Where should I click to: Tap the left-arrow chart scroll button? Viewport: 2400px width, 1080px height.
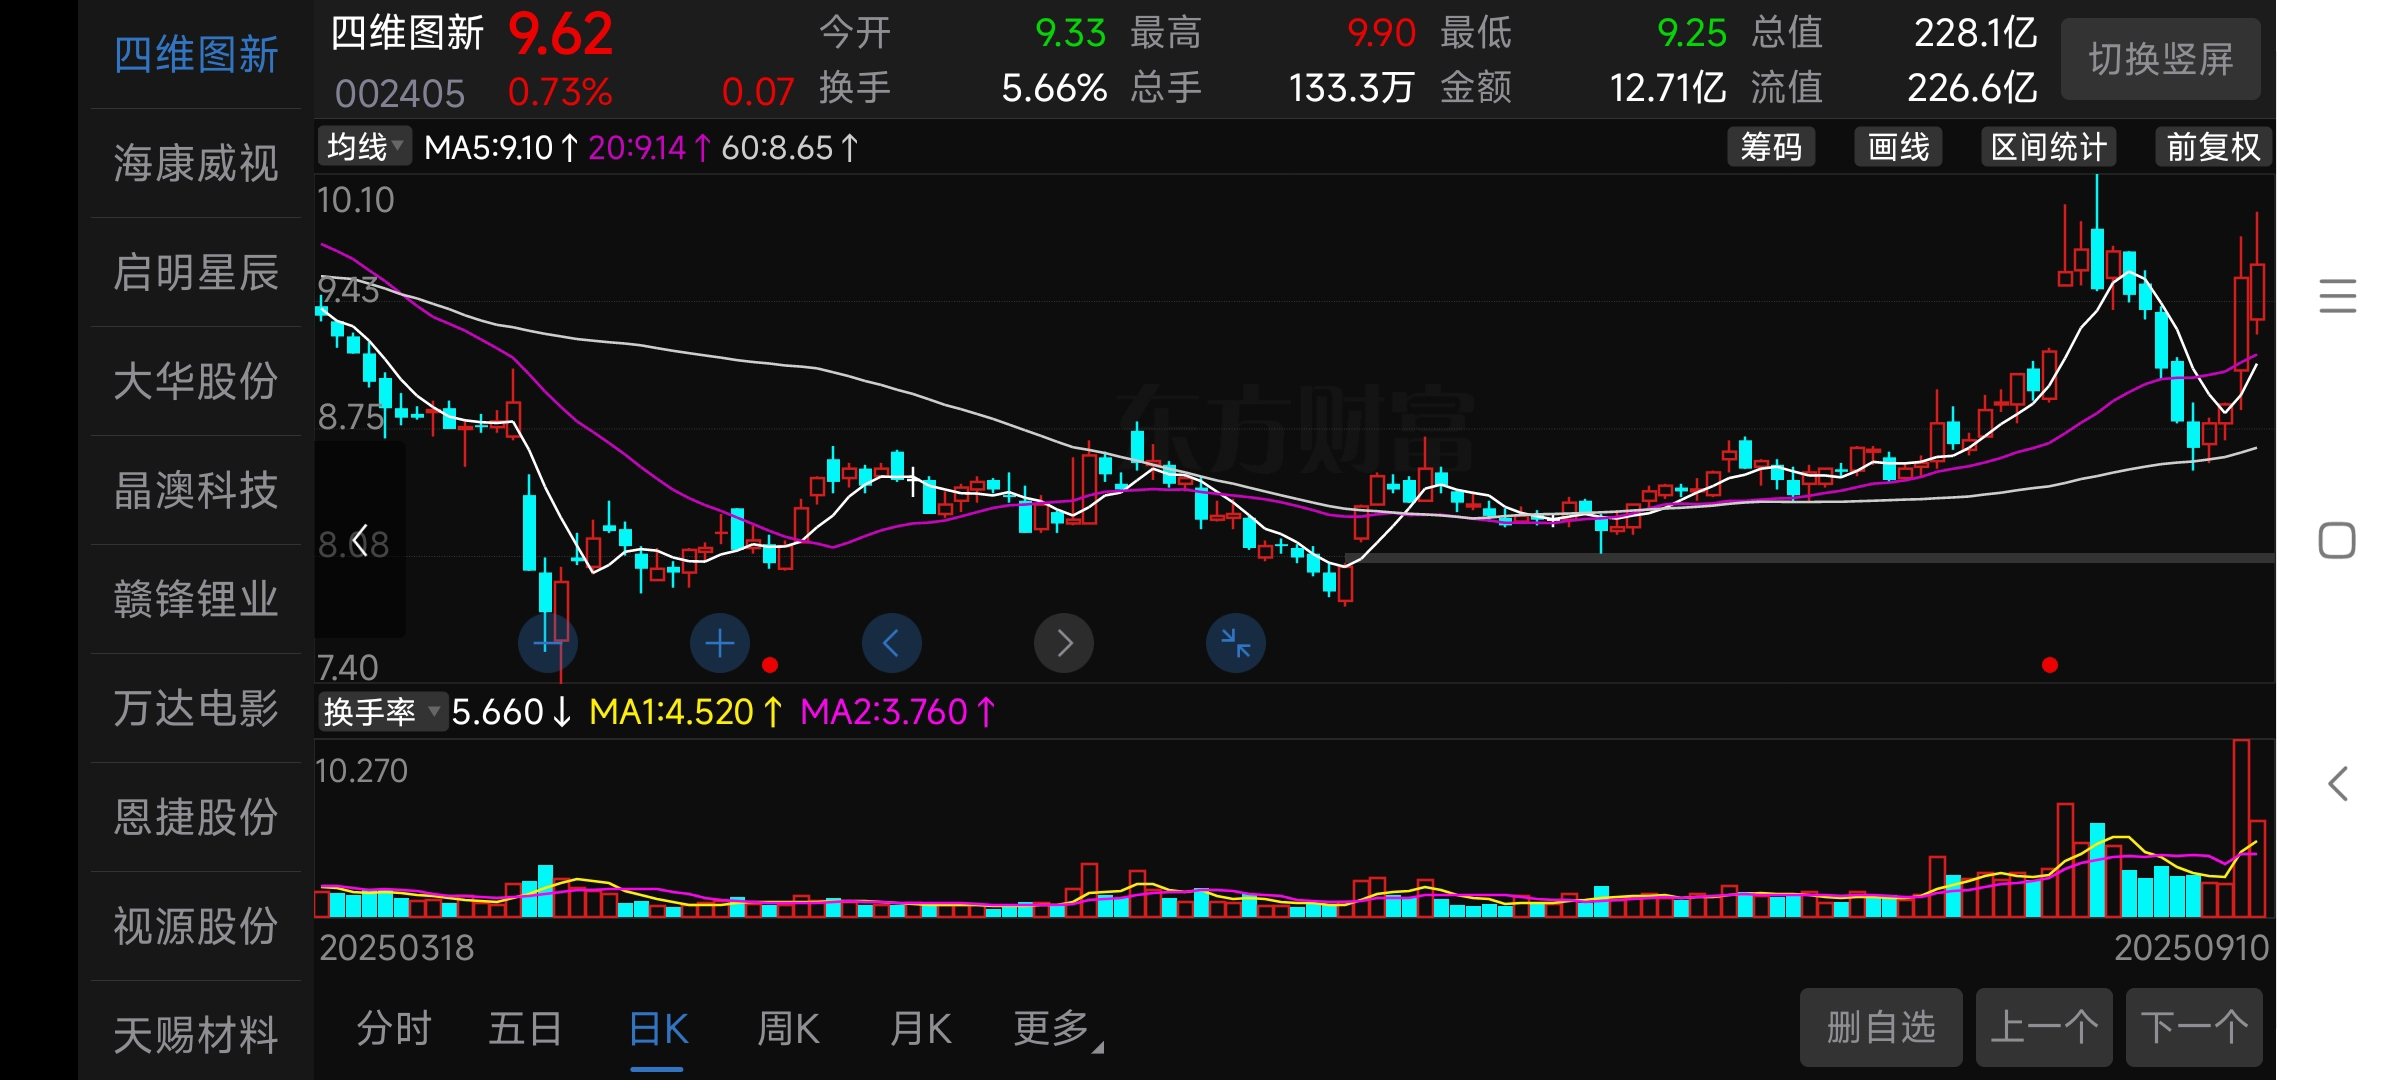click(x=892, y=643)
